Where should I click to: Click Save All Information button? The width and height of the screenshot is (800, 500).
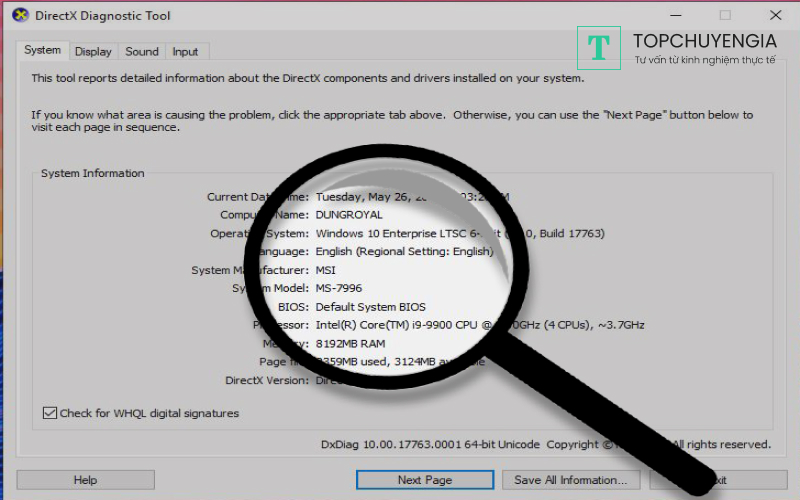pos(570,480)
